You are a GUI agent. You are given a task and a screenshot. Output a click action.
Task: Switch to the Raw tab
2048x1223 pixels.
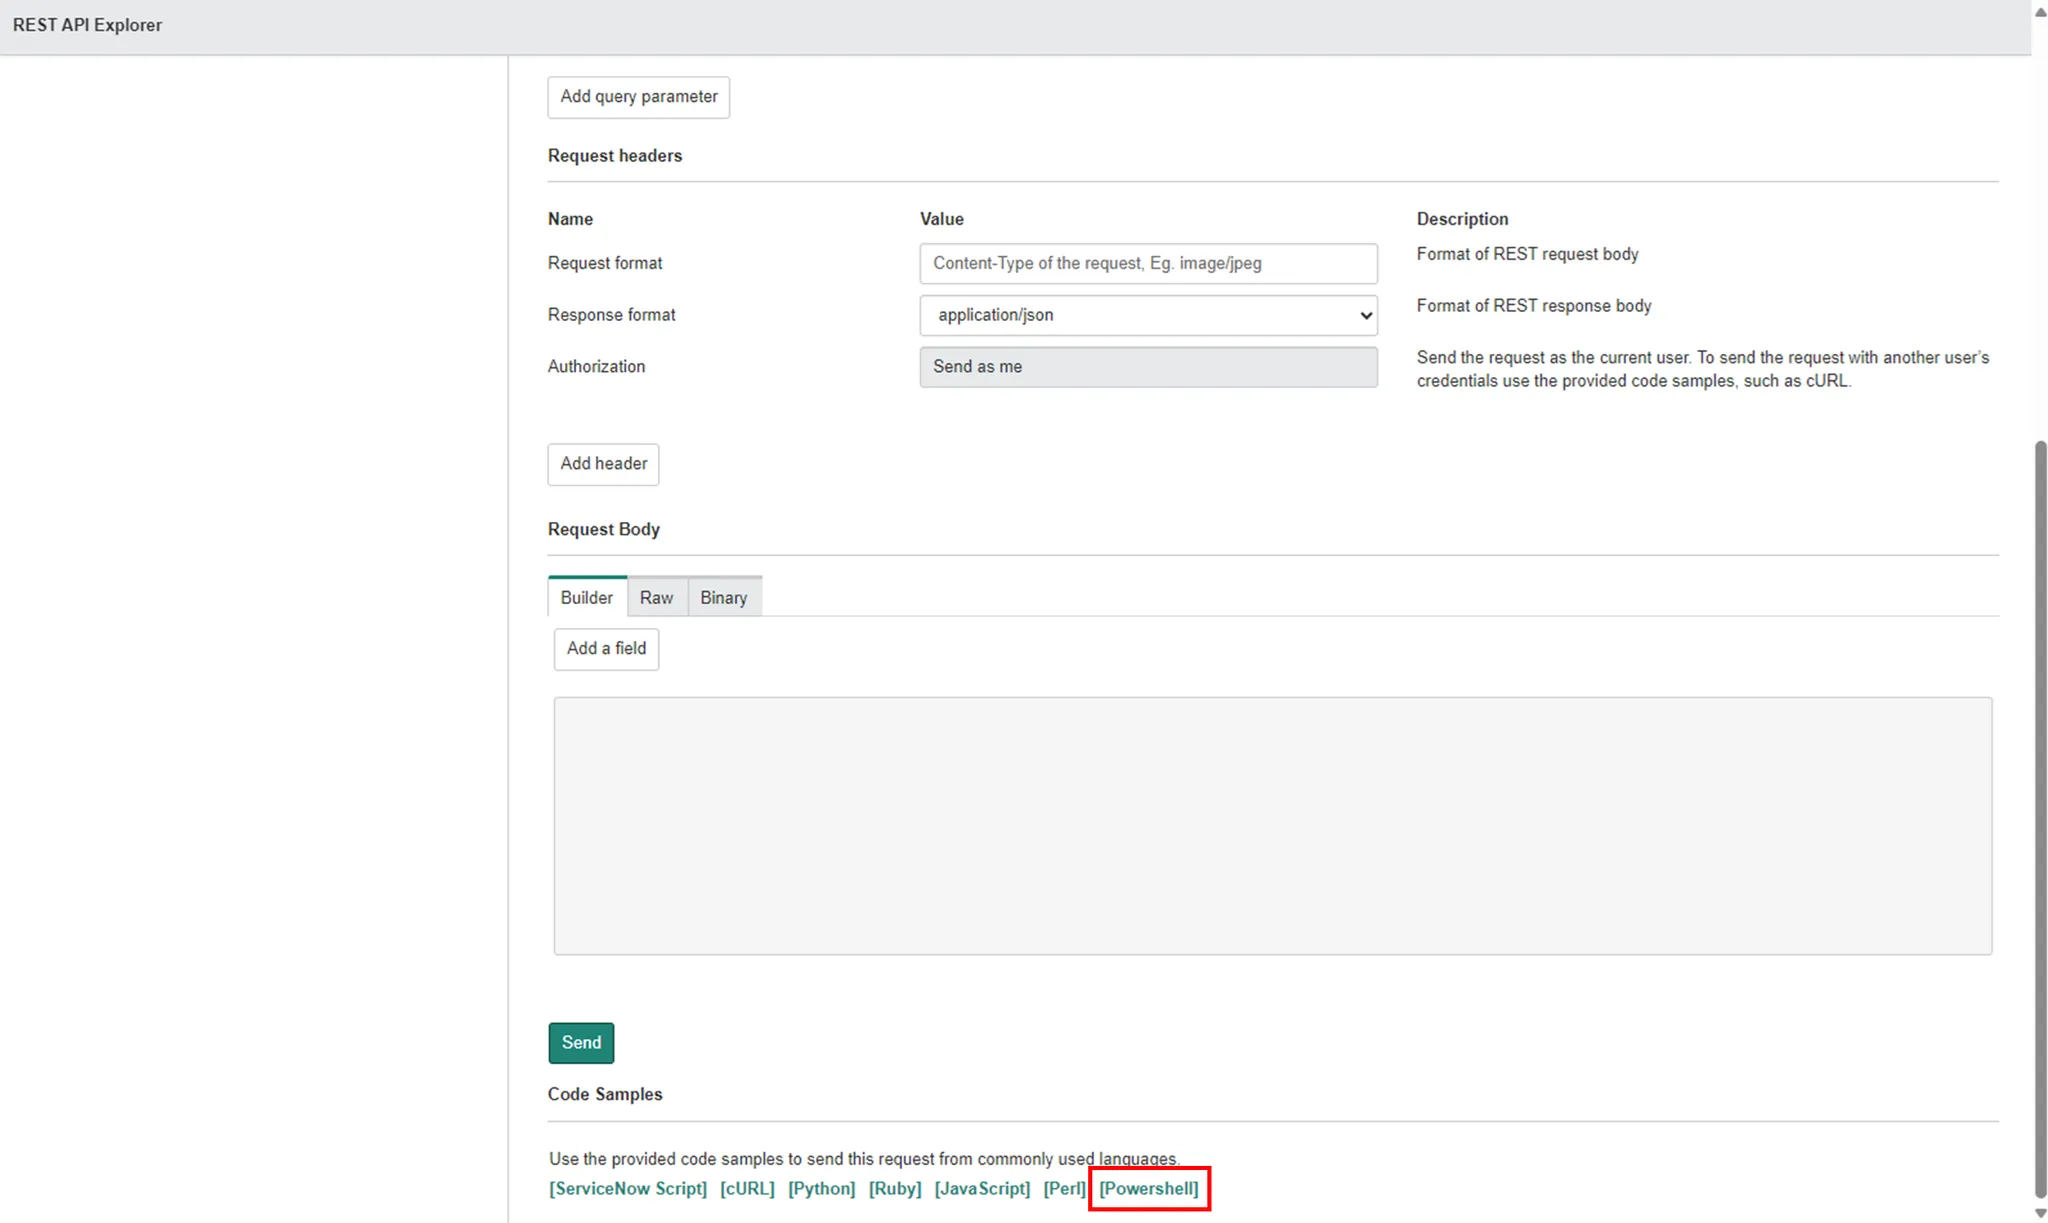click(656, 597)
